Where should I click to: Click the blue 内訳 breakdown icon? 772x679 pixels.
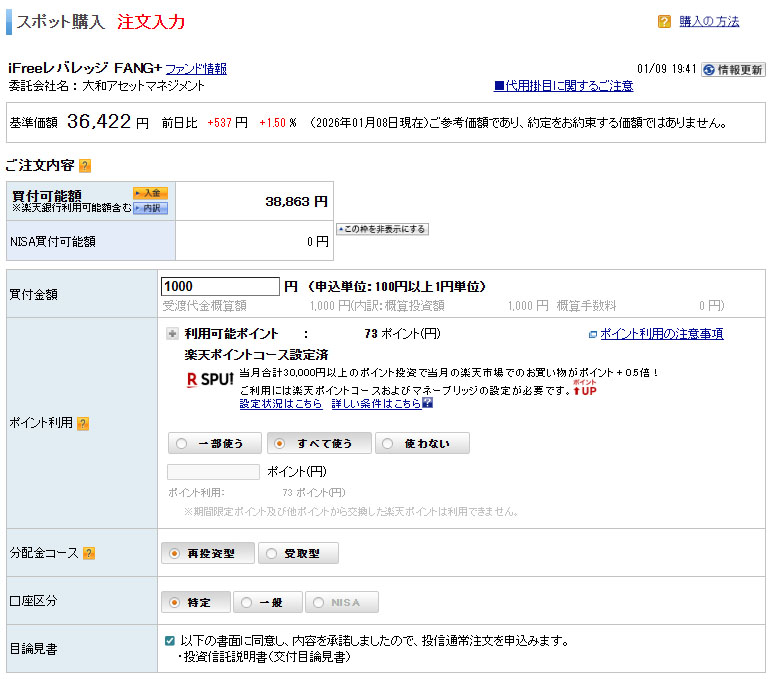pyautogui.click(x=150, y=208)
